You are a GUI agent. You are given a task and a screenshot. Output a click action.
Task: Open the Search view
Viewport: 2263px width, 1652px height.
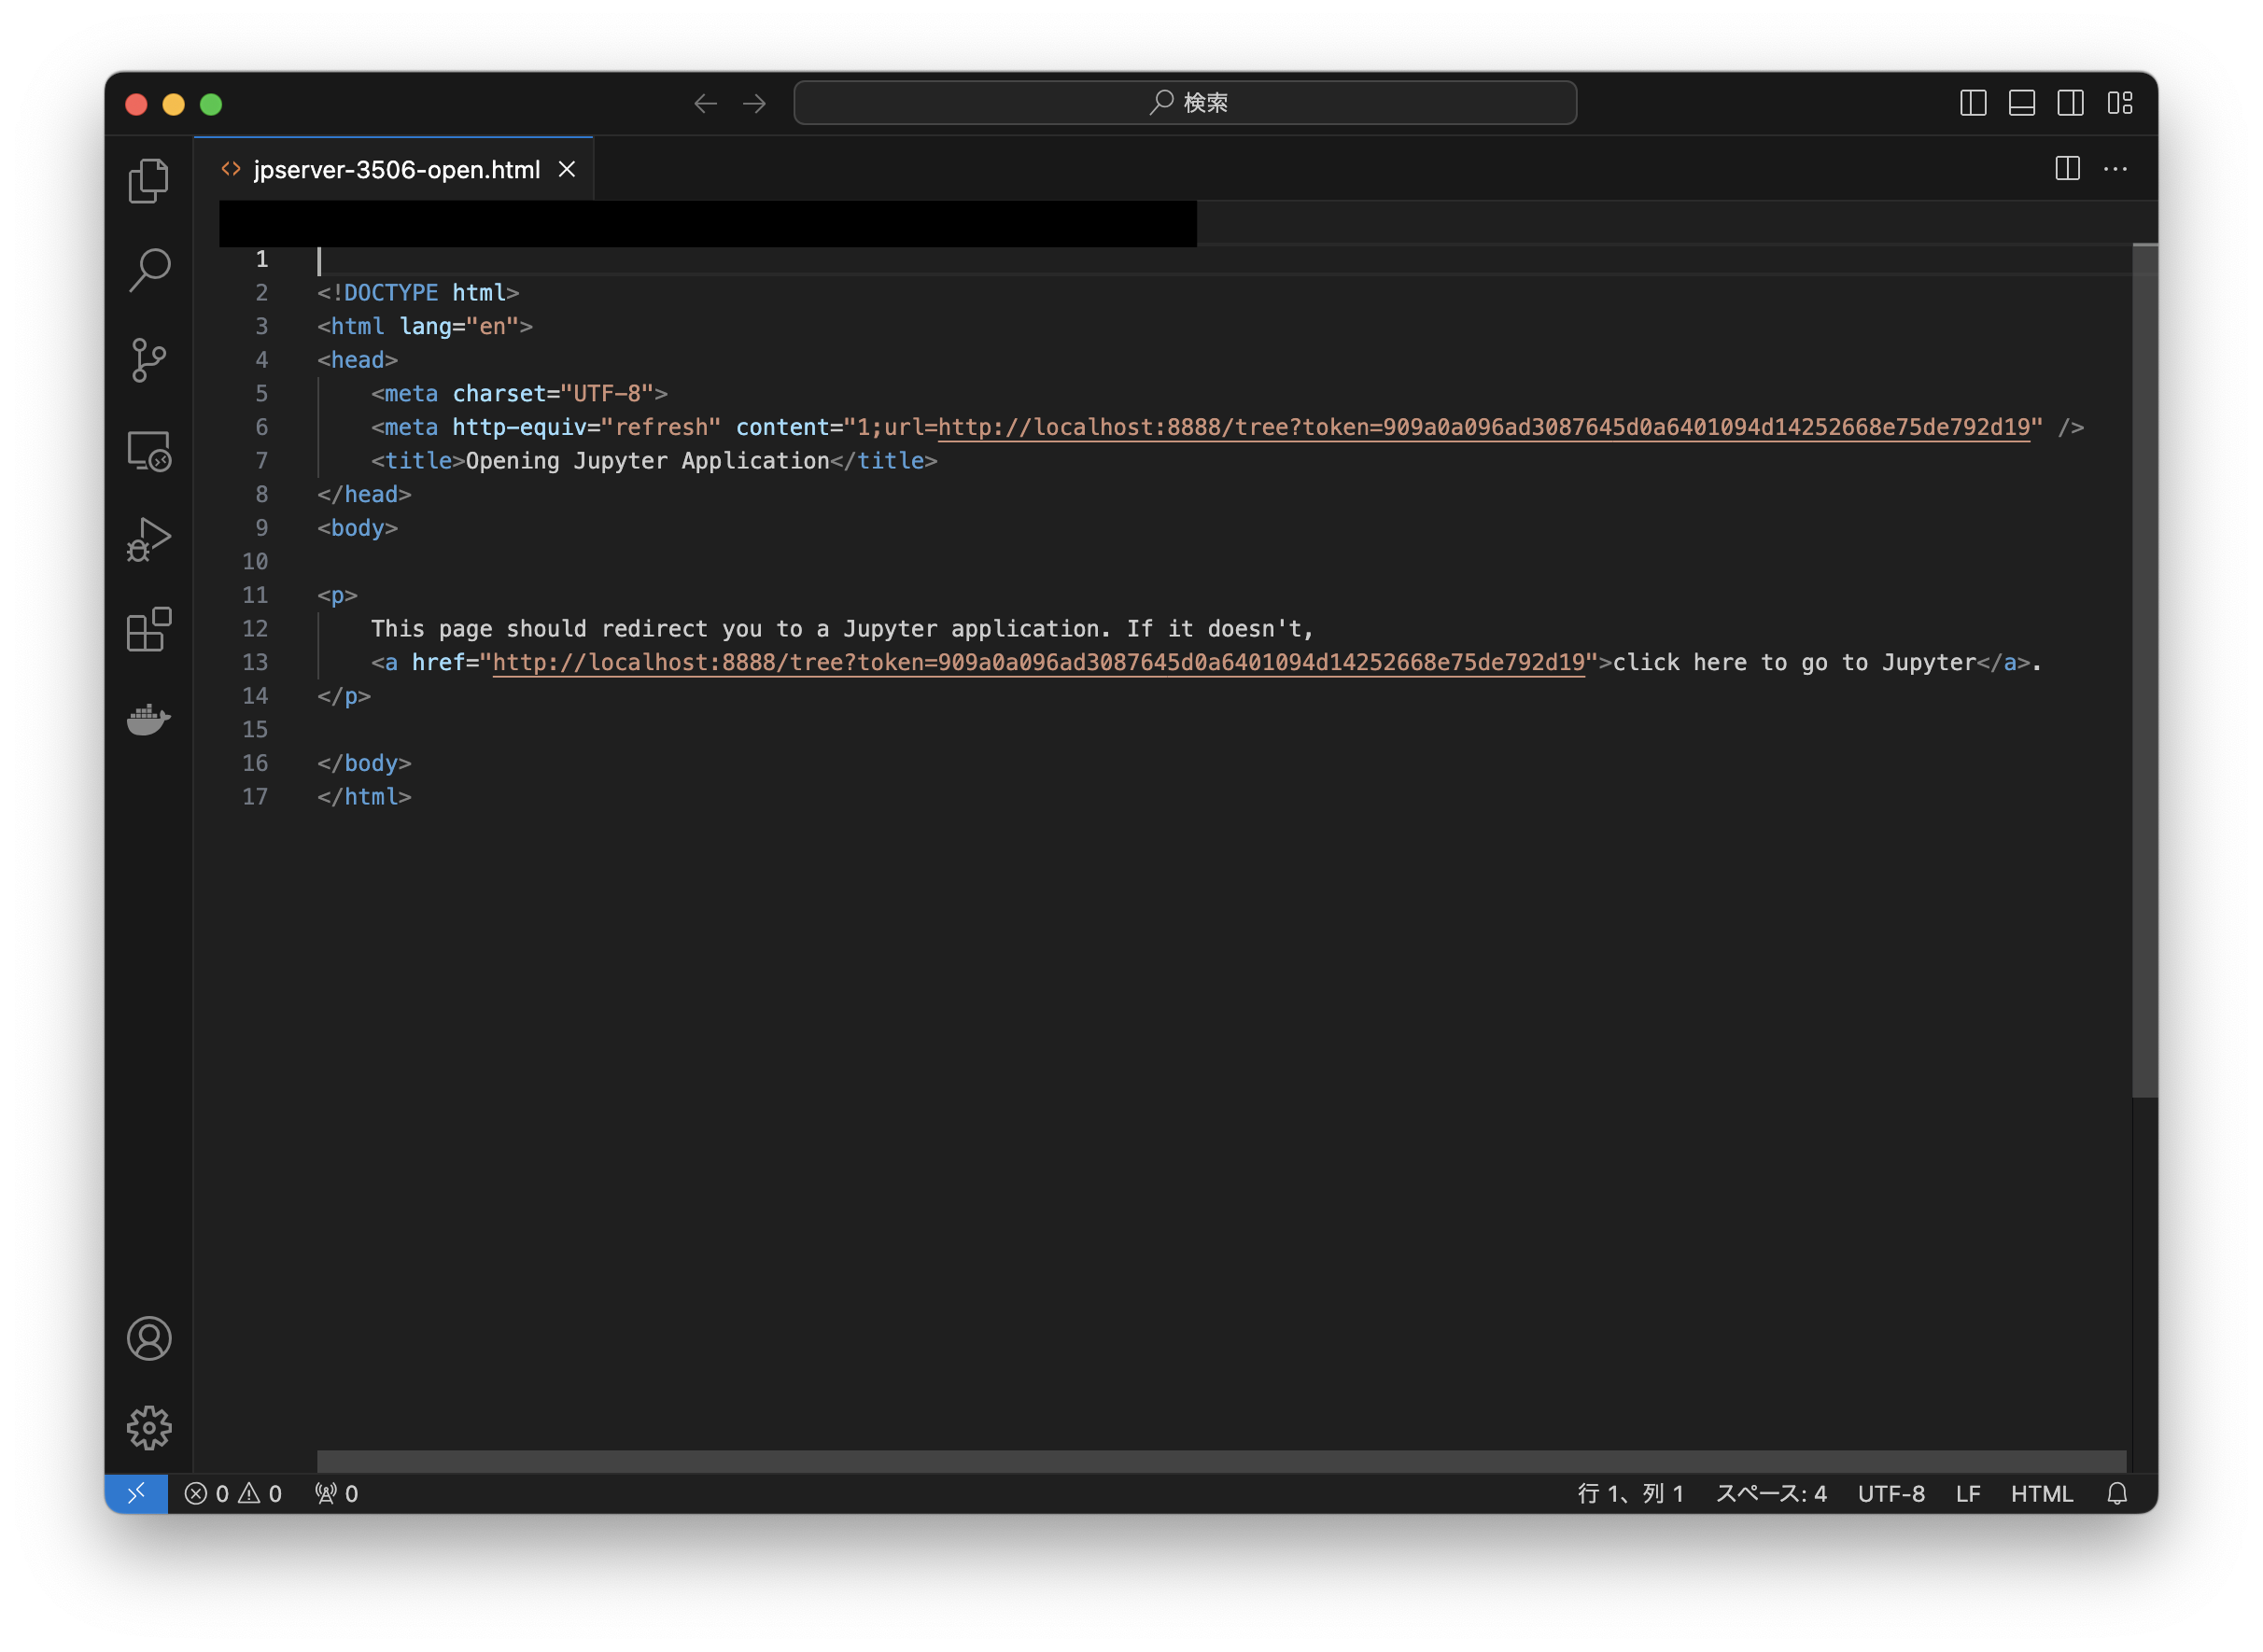click(x=148, y=268)
